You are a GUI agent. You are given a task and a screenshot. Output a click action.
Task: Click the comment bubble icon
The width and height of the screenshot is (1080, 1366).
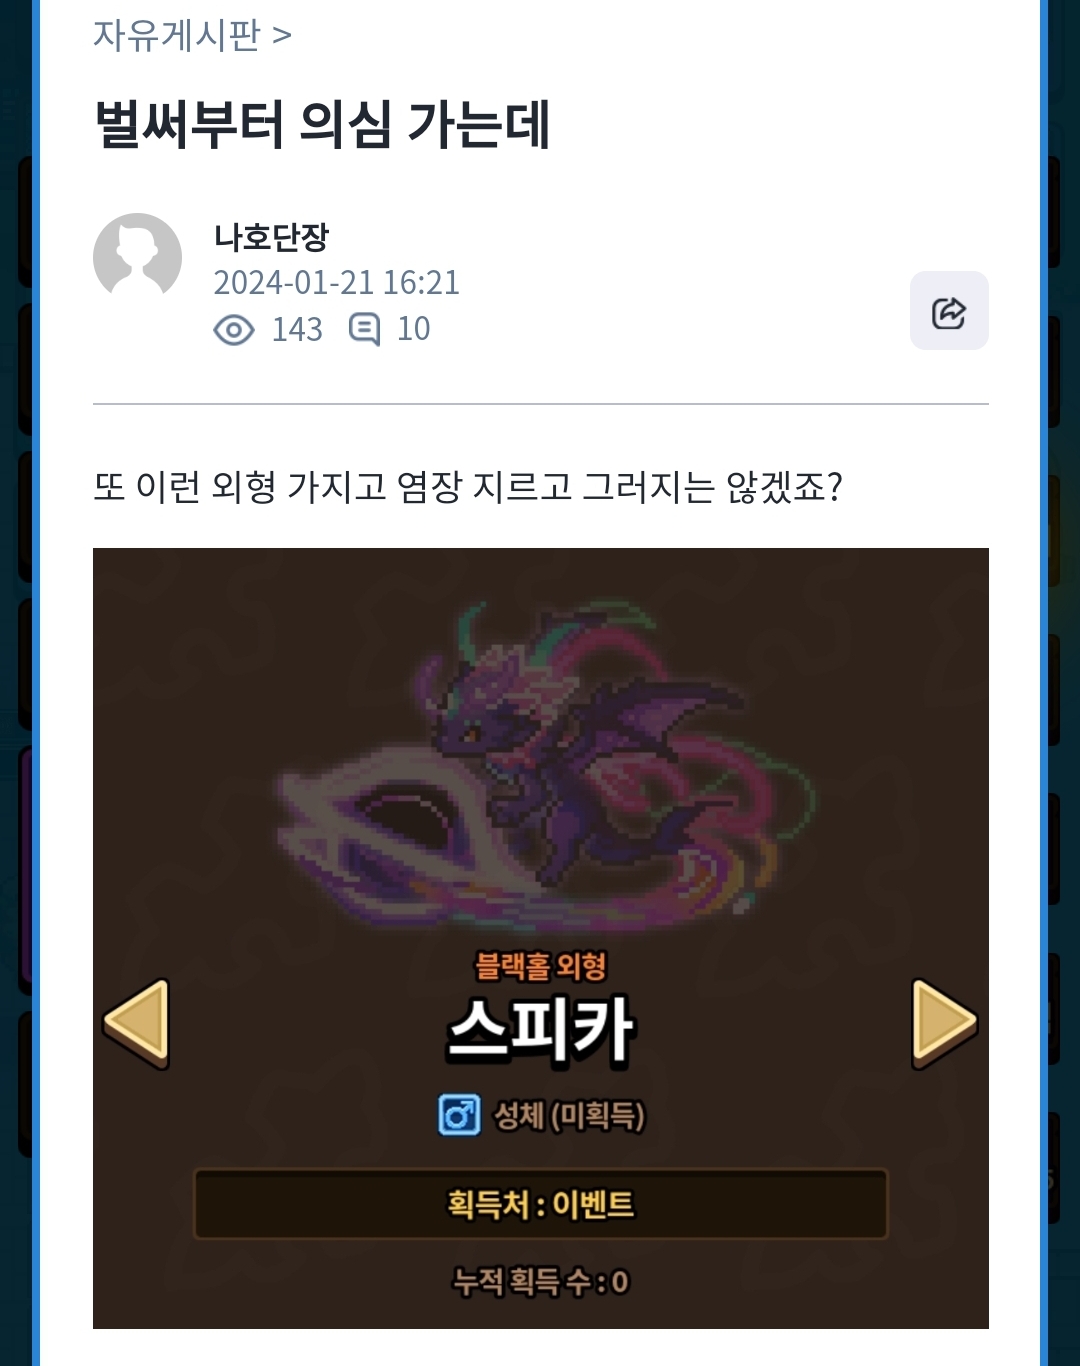point(365,329)
